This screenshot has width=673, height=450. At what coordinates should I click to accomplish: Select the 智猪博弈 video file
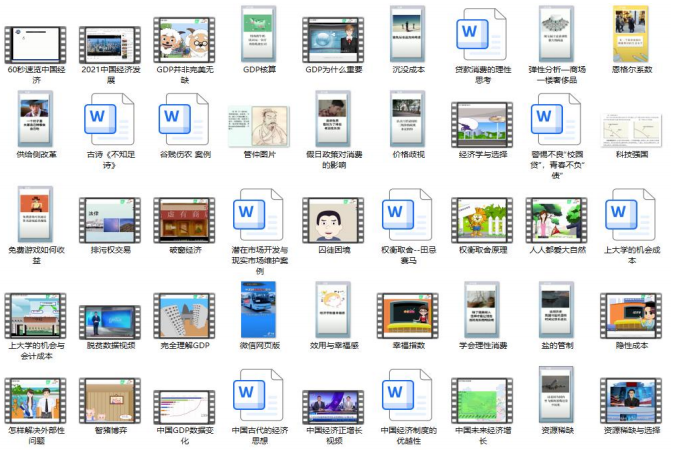tap(110, 400)
